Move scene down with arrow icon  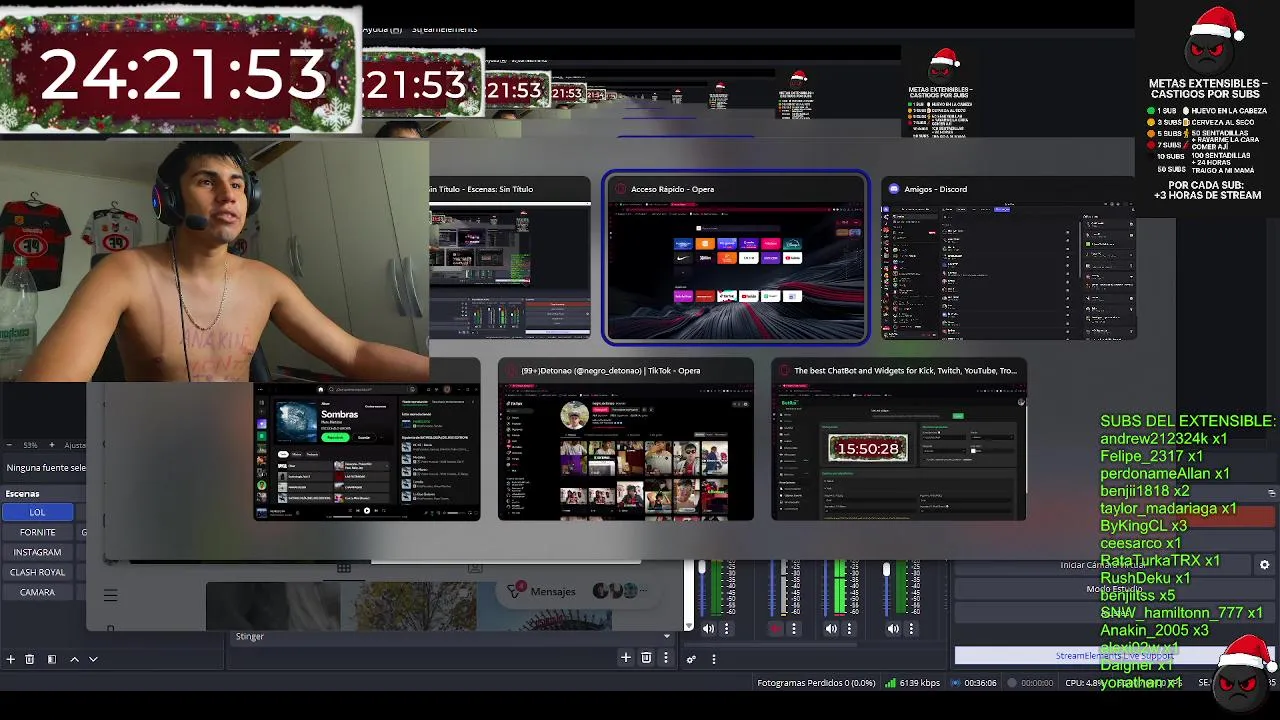pyautogui.click(x=93, y=659)
